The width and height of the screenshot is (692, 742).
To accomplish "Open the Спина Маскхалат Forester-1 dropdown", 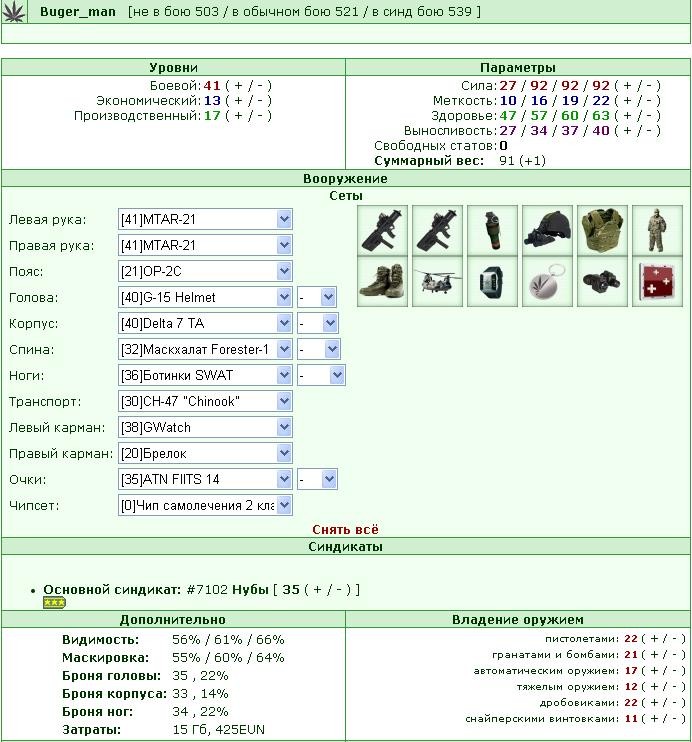I will tap(205, 350).
